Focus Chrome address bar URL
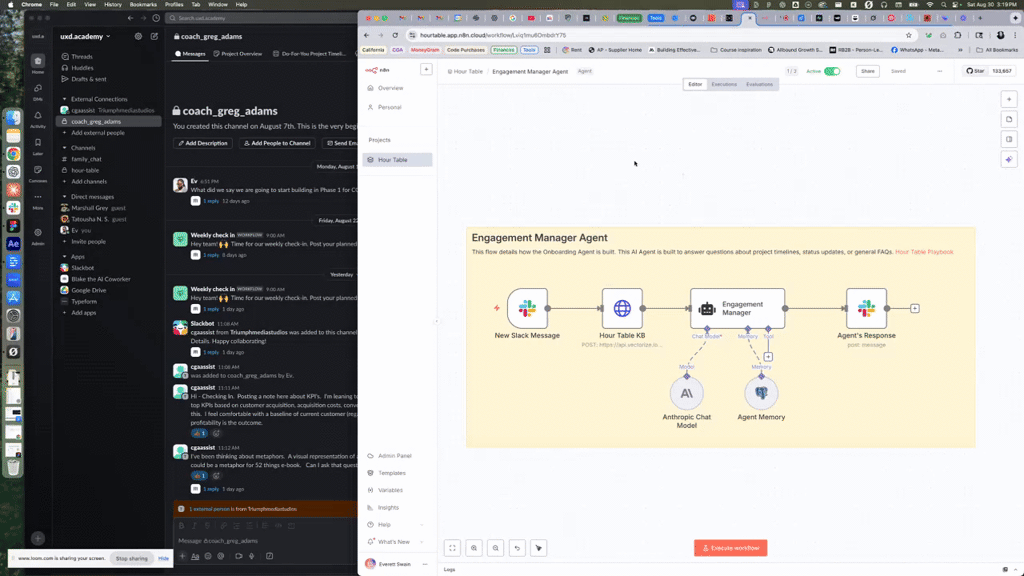This screenshot has width=1024, height=576. point(493,35)
